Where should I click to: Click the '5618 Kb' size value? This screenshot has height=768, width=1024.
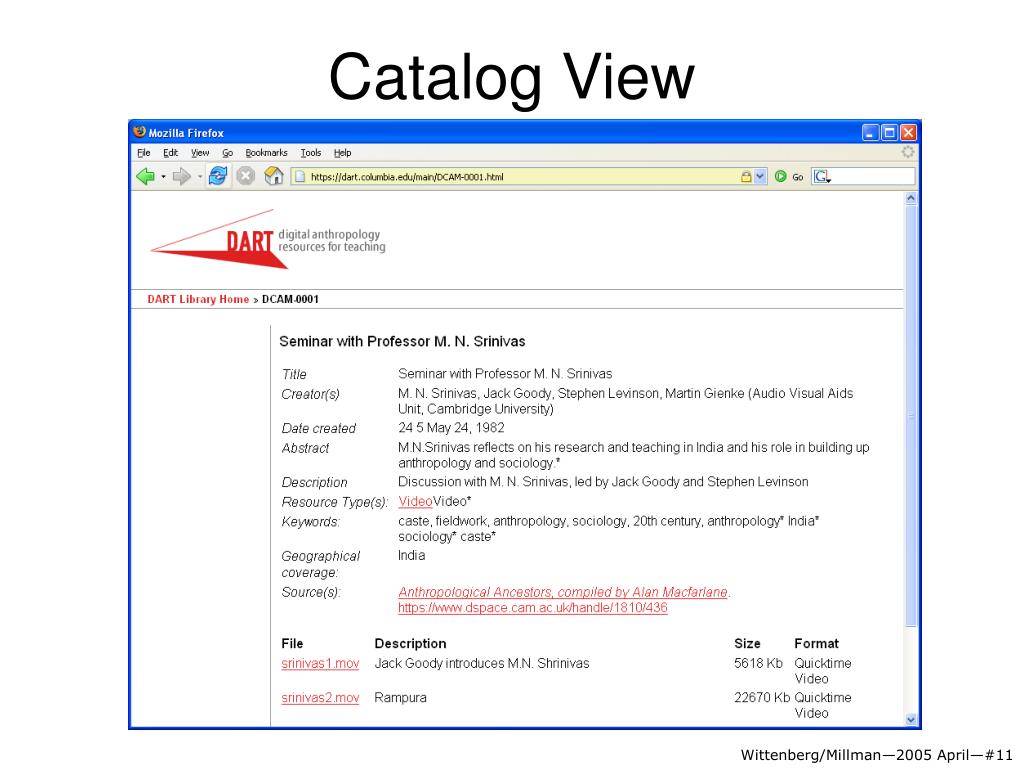coord(758,664)
